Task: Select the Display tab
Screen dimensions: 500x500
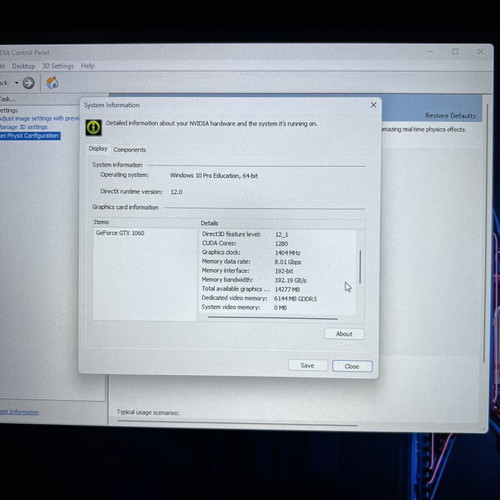Action: (x=98, y=149)
